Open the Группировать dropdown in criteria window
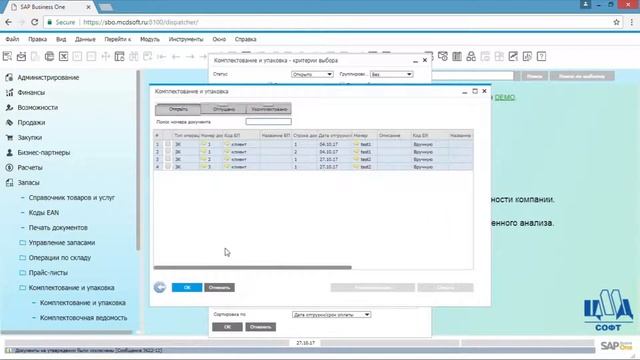 click(x=391, y=74)
